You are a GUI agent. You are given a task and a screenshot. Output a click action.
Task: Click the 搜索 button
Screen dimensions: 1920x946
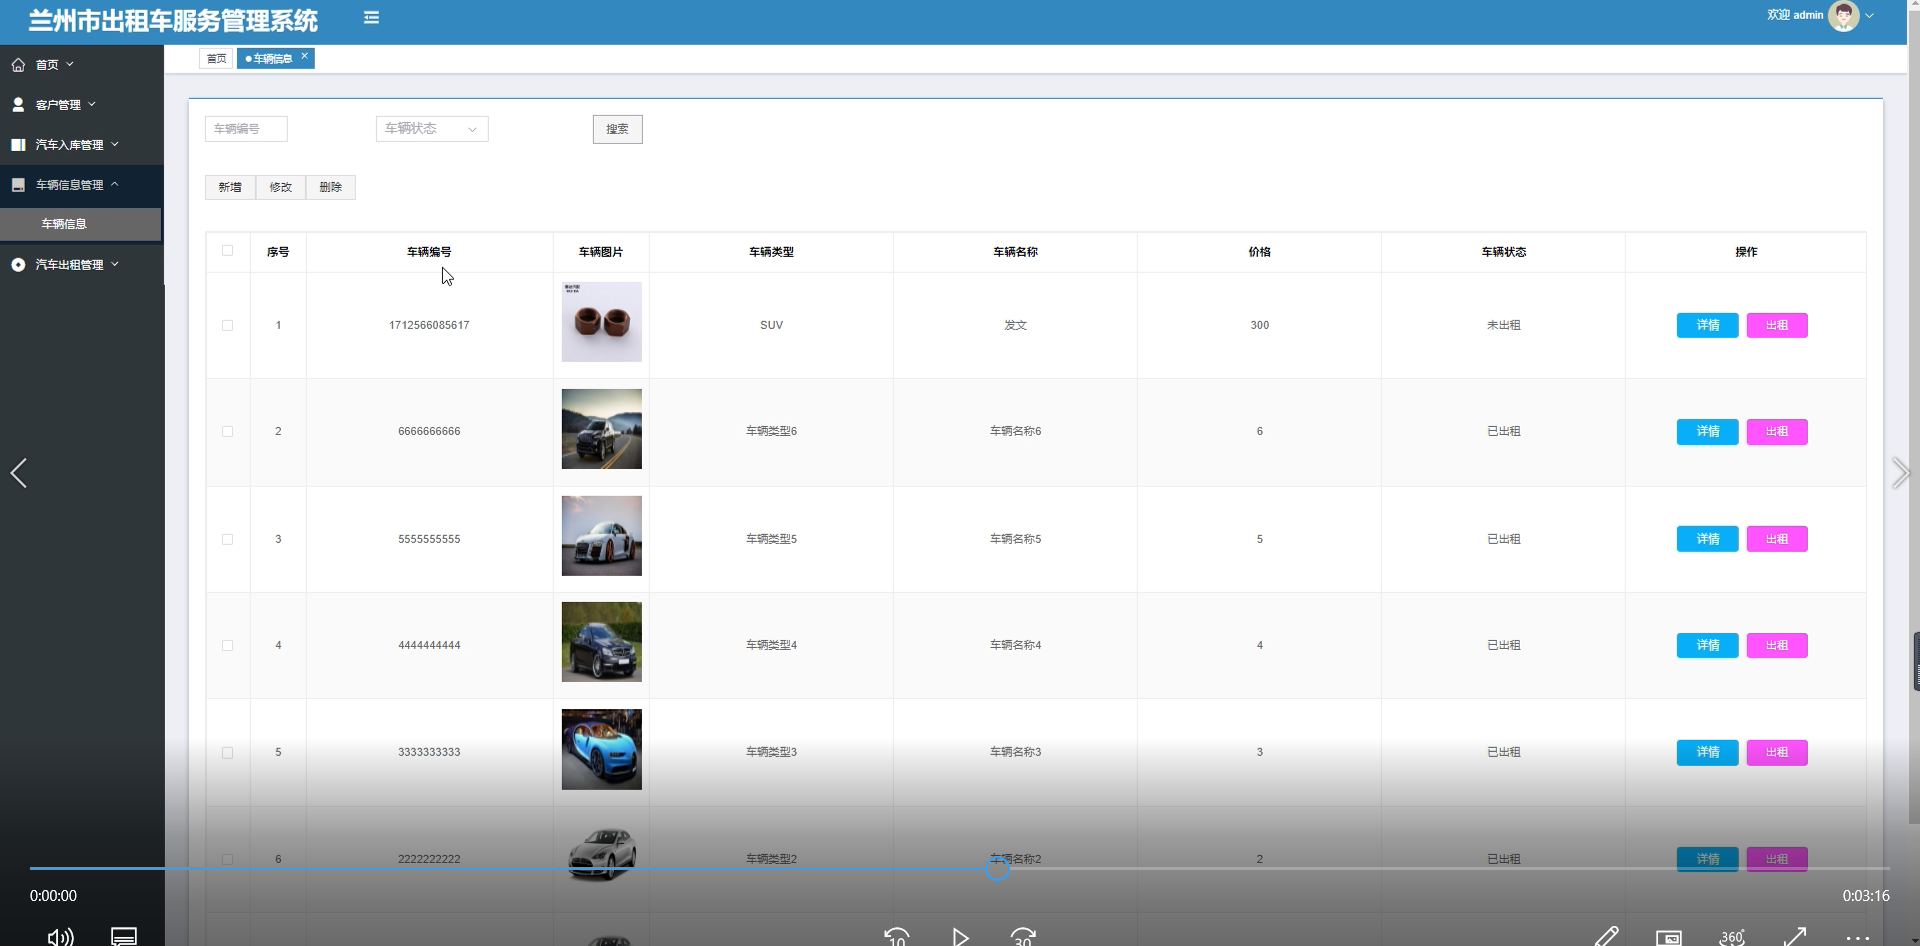[618, 129]
